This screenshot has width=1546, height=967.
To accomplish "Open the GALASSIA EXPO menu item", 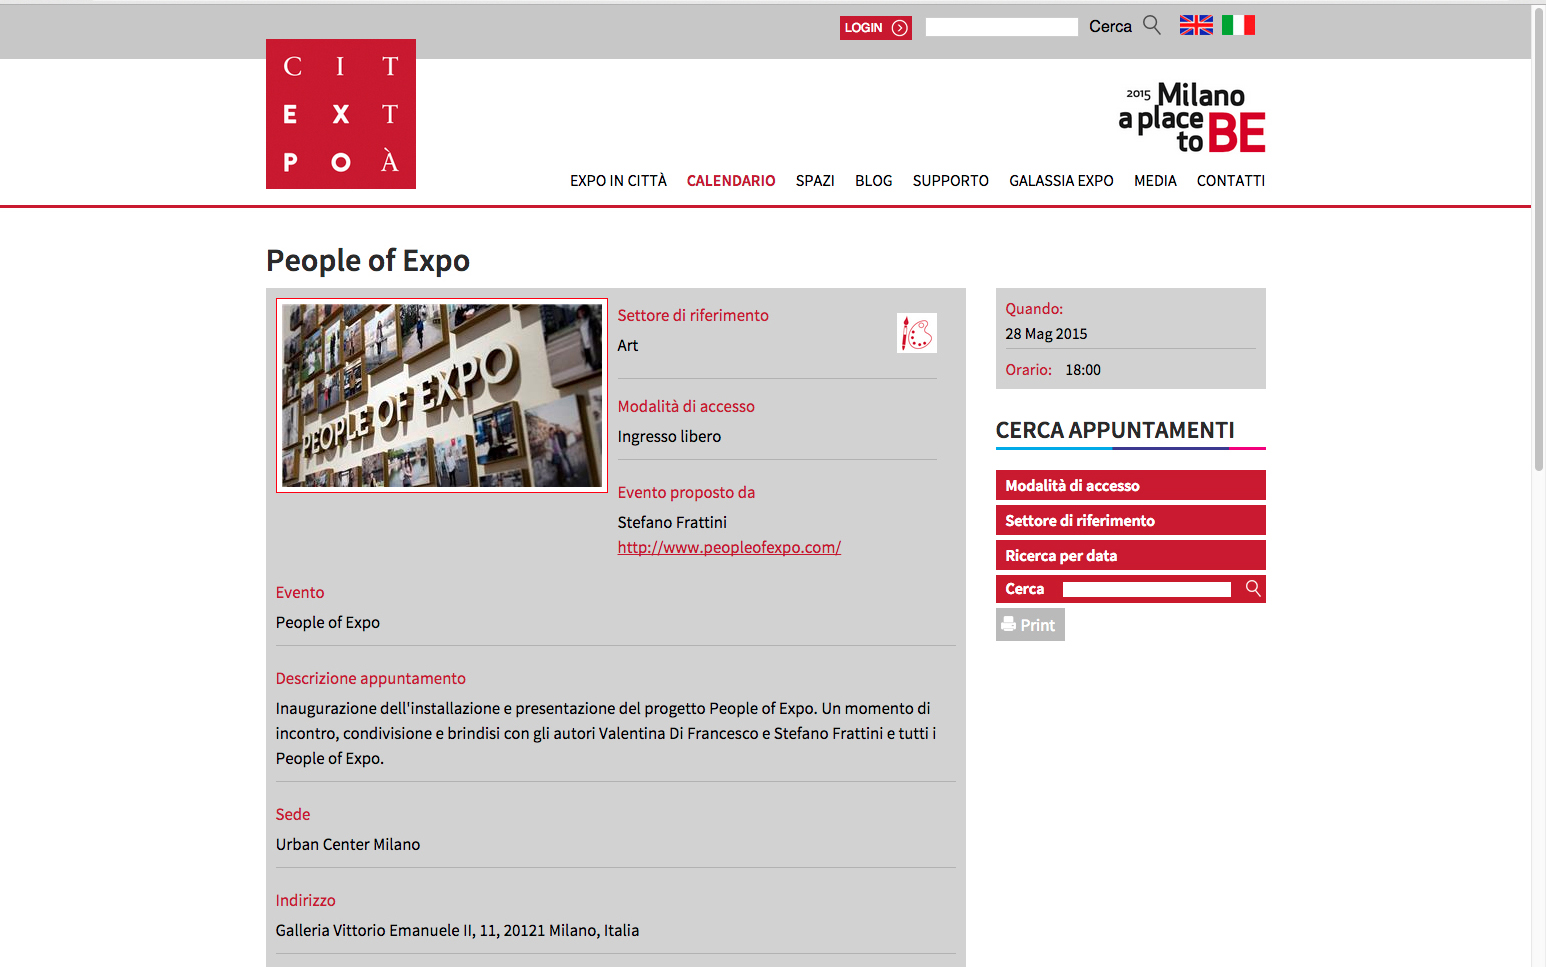I will pos(1061,181).
